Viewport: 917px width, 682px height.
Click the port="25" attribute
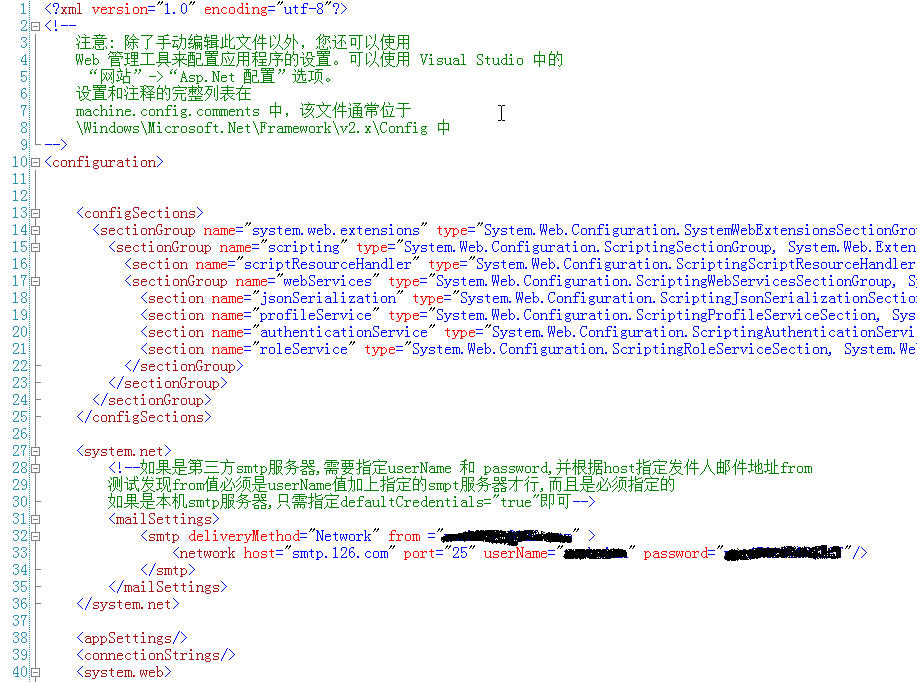pyautogui.click(x=439, y=553)
